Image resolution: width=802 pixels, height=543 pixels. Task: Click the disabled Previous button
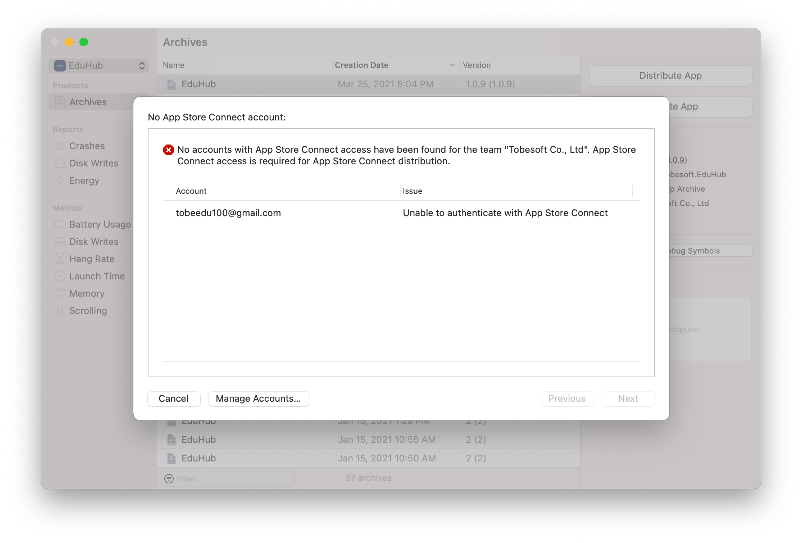tap(567, 399)
